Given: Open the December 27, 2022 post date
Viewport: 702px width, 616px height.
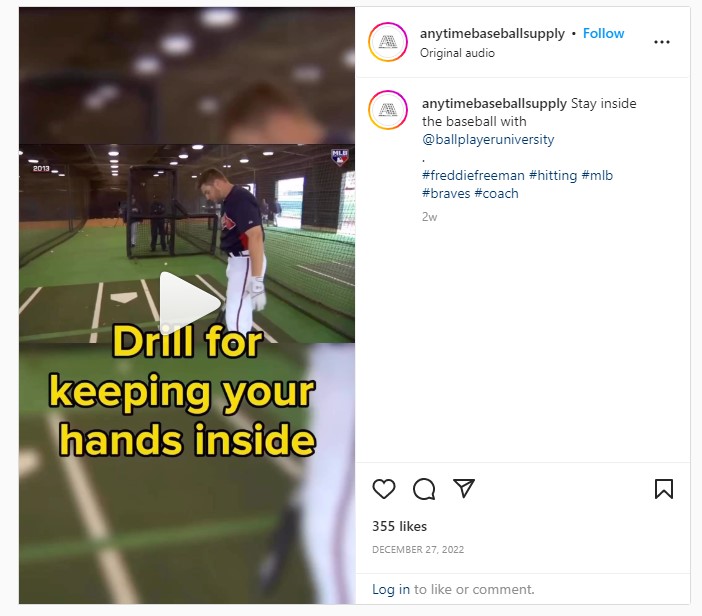Looking at the screenshot, I should click(x=418, y=549).
